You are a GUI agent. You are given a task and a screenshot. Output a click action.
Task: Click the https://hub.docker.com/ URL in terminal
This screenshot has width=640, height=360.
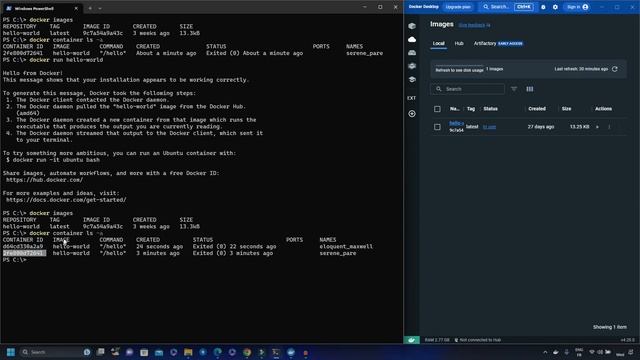pyautogui.click(x=44, y=180)
